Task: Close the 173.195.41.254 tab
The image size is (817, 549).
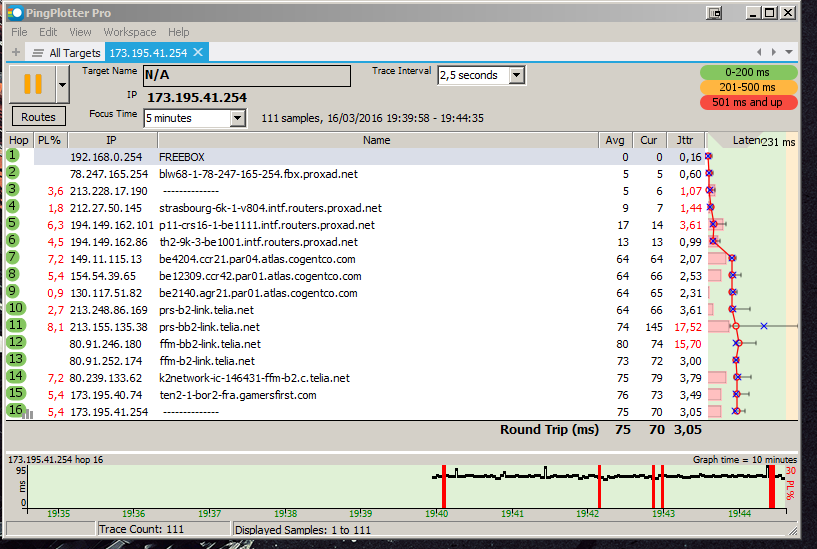Action: [x=199, y=52]
